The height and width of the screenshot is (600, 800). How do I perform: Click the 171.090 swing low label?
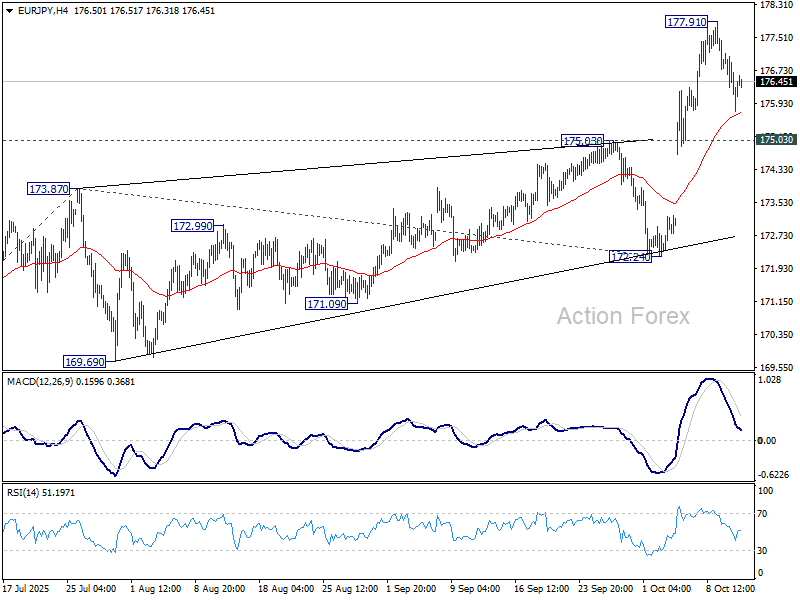pos(326,302)
